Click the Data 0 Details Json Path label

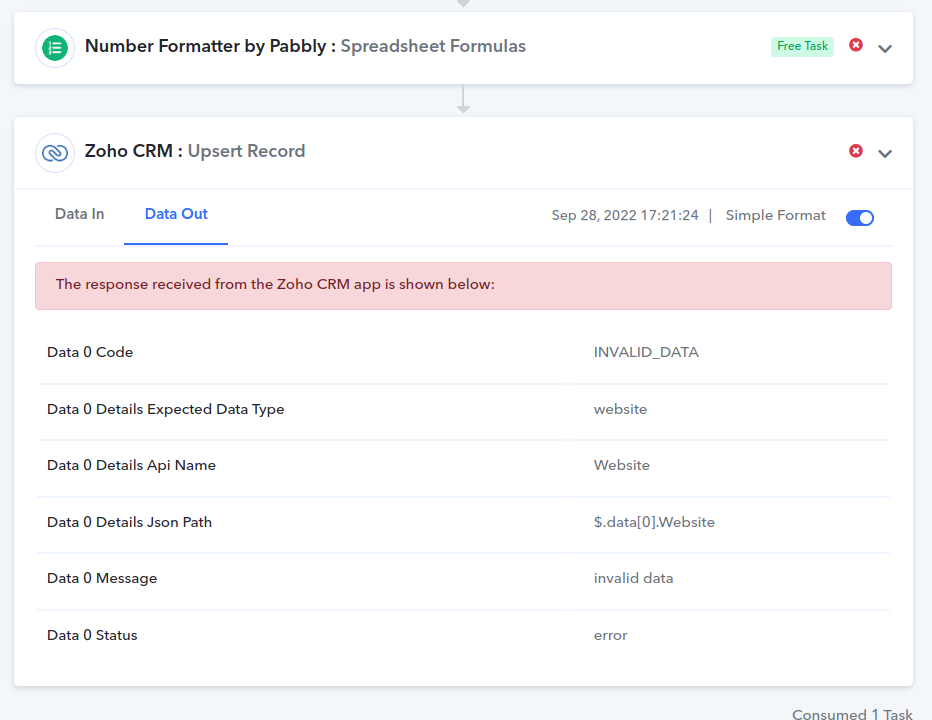129,522
